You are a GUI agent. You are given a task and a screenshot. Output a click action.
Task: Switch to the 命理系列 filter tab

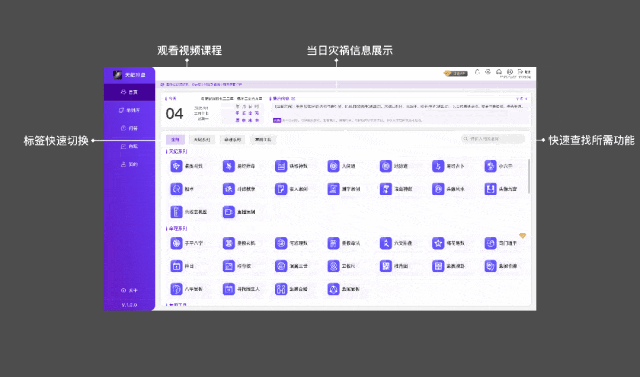click(232, 140)
